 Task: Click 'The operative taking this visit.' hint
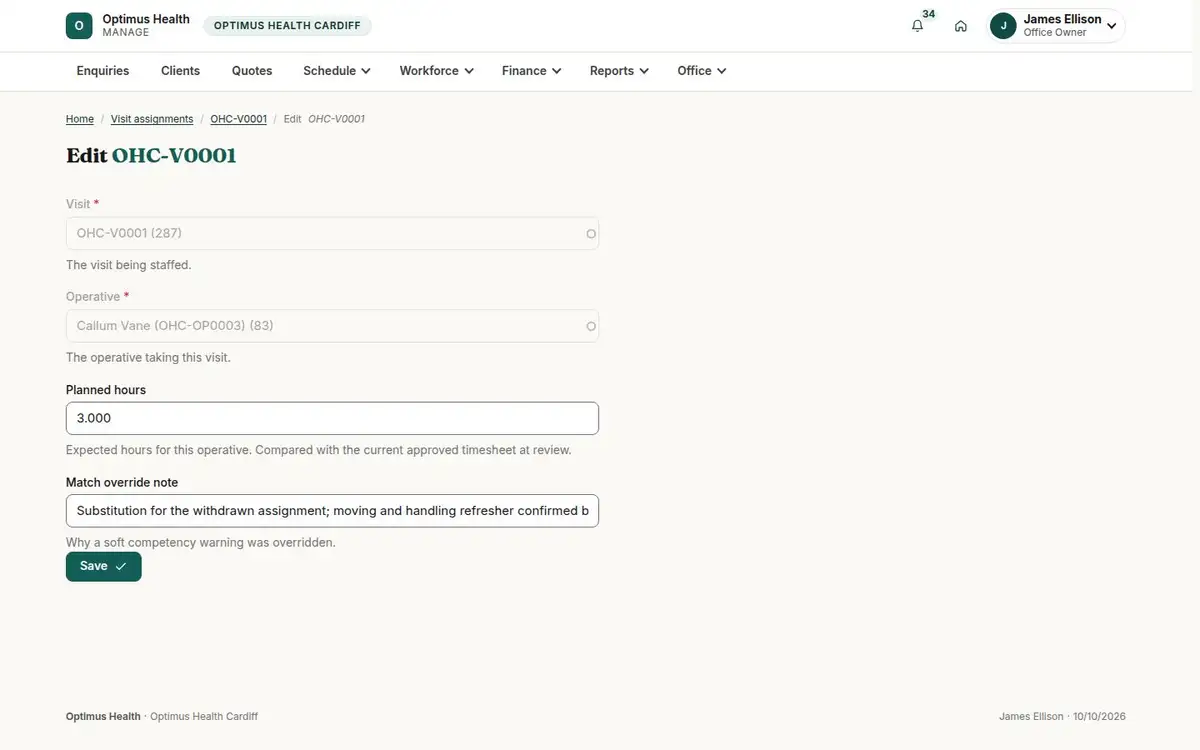click(148, 357)
